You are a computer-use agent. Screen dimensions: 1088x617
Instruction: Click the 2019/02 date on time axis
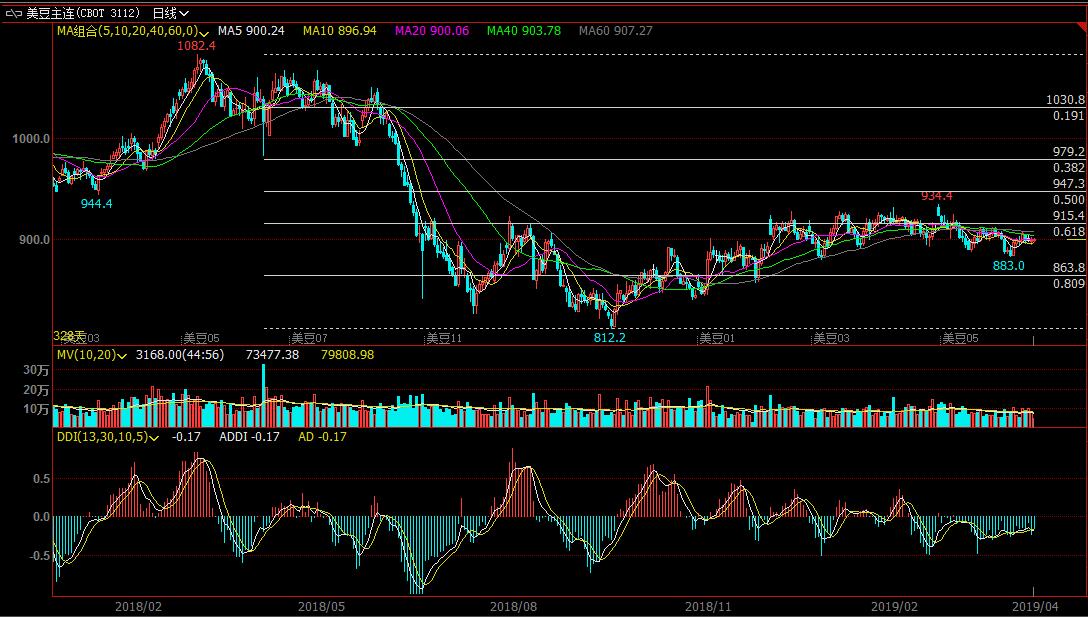point(894,606)
